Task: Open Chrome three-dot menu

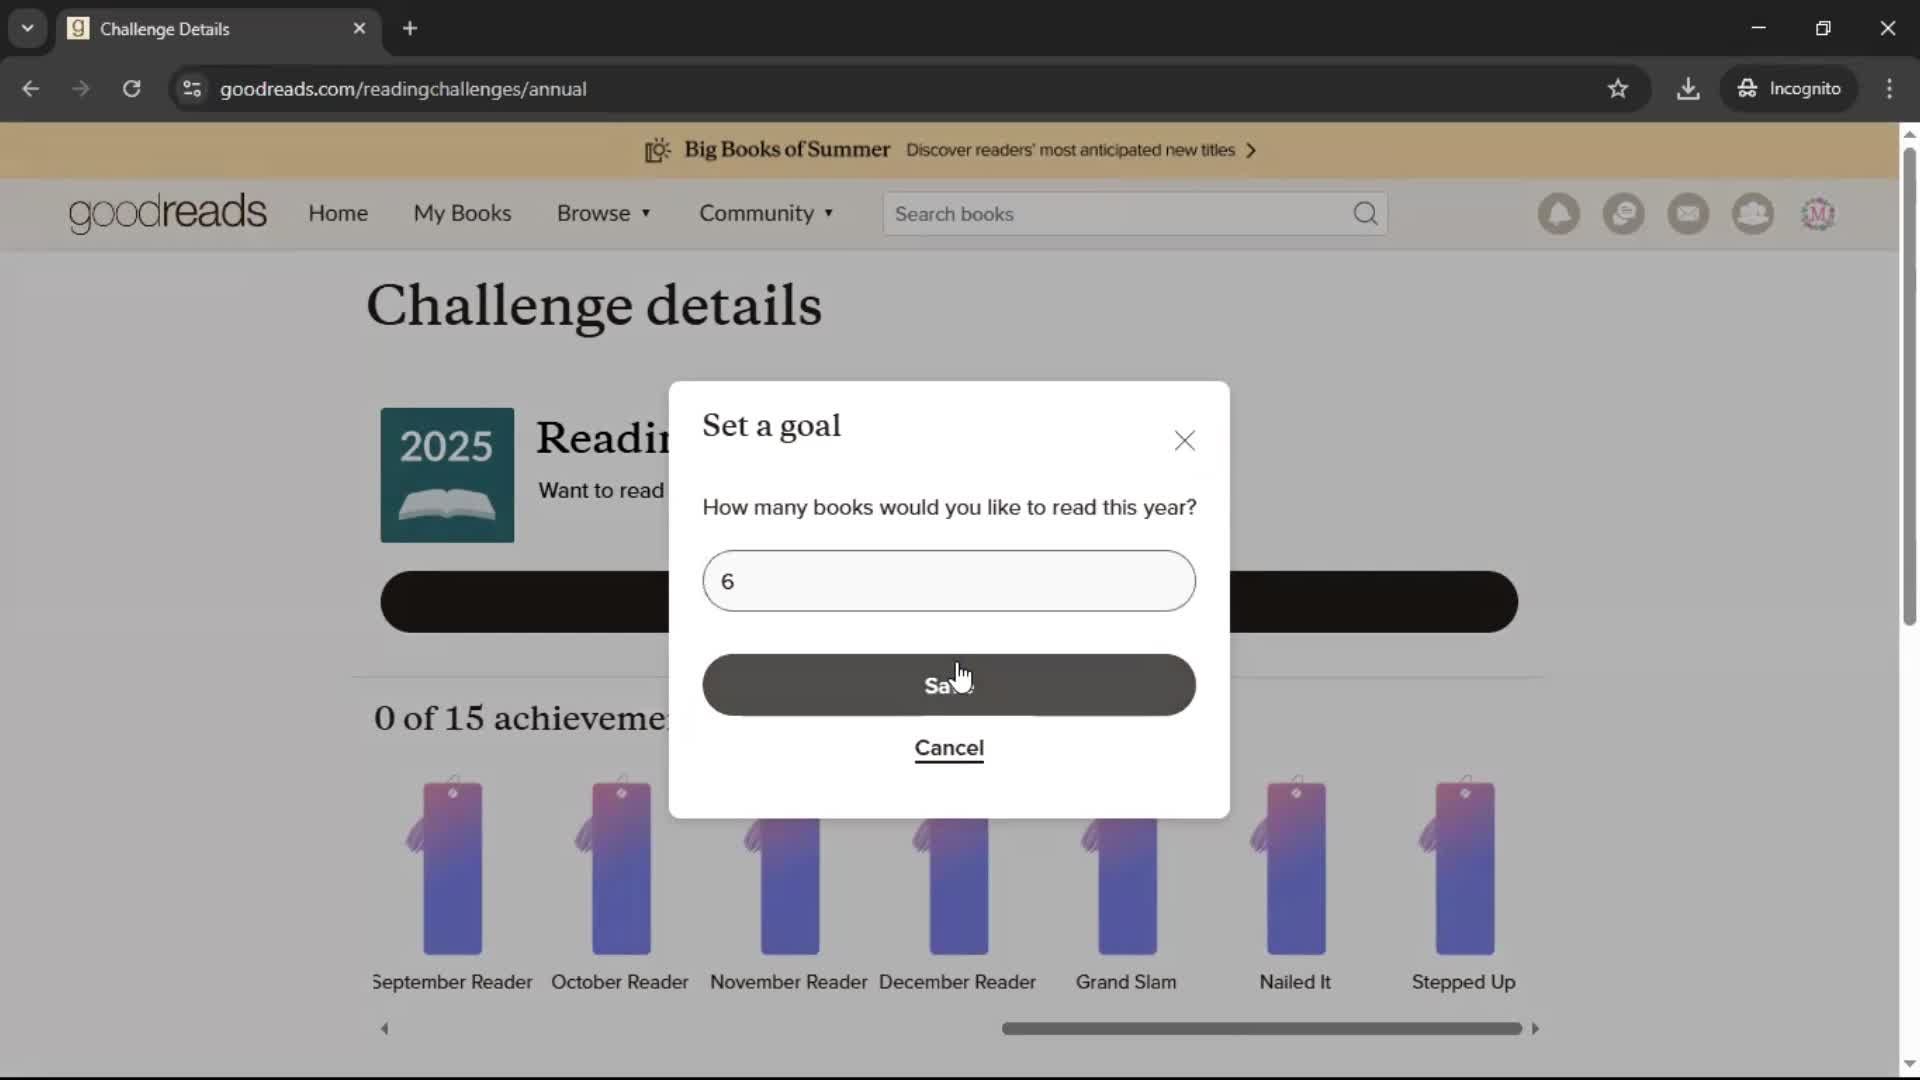Action: click(x=1889, y=89)
